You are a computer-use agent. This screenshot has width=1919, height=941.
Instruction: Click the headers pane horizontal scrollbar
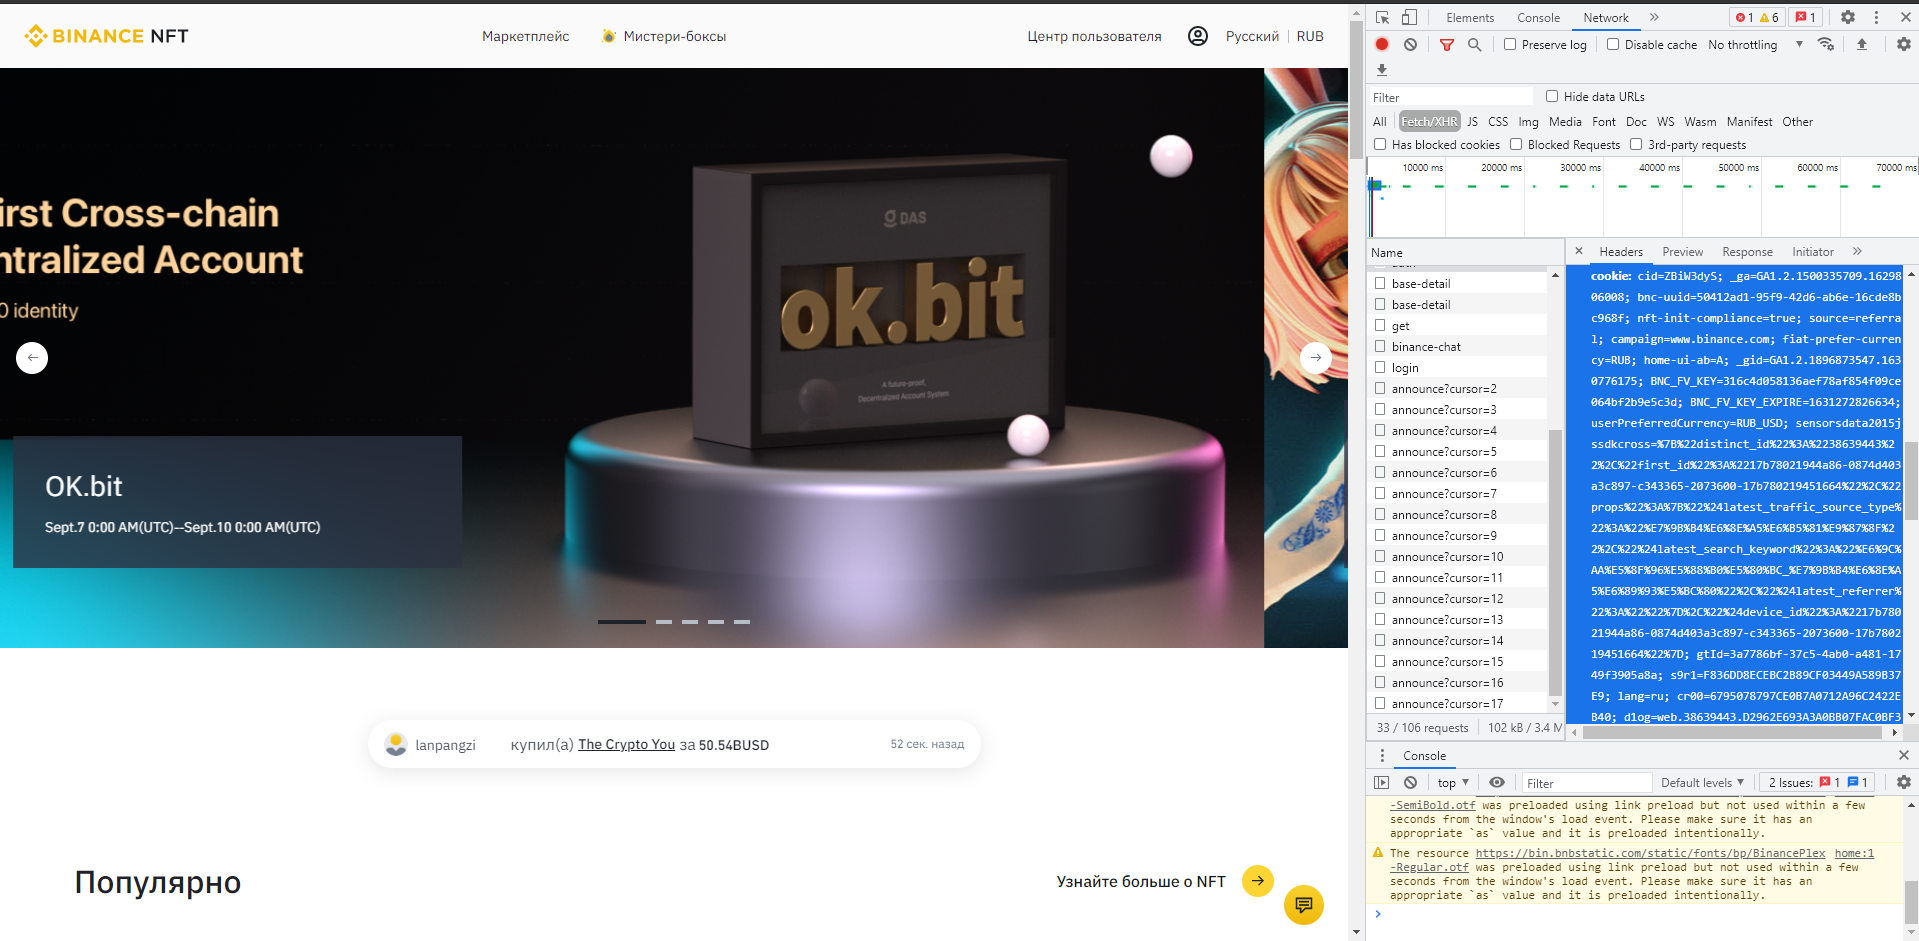tap(1732, 732)
